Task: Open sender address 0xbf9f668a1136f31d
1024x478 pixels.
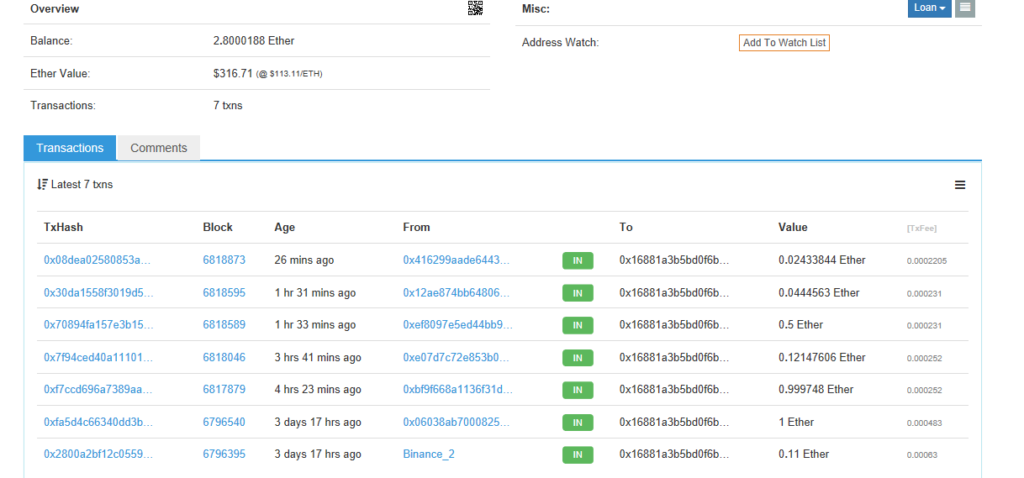Action: click(x=456, y=390)
